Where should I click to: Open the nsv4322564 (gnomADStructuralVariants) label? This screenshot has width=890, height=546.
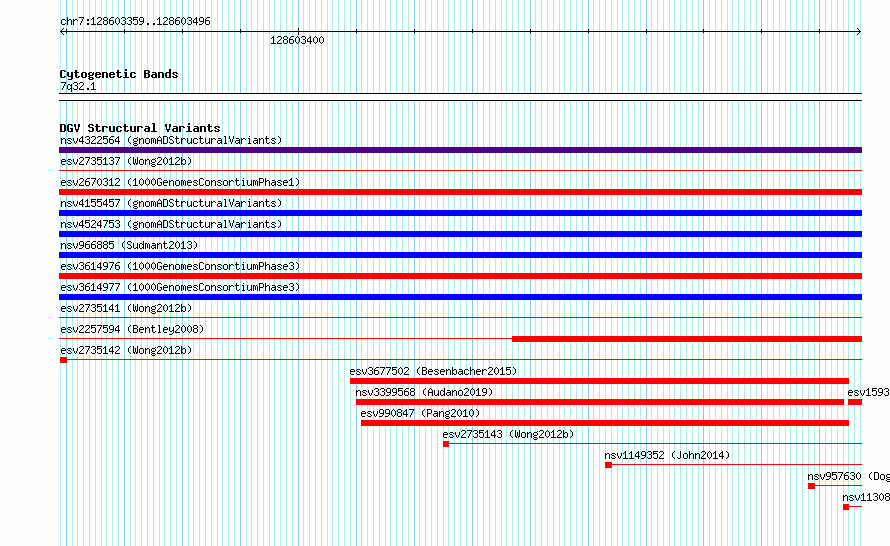(x=171, y=140)
